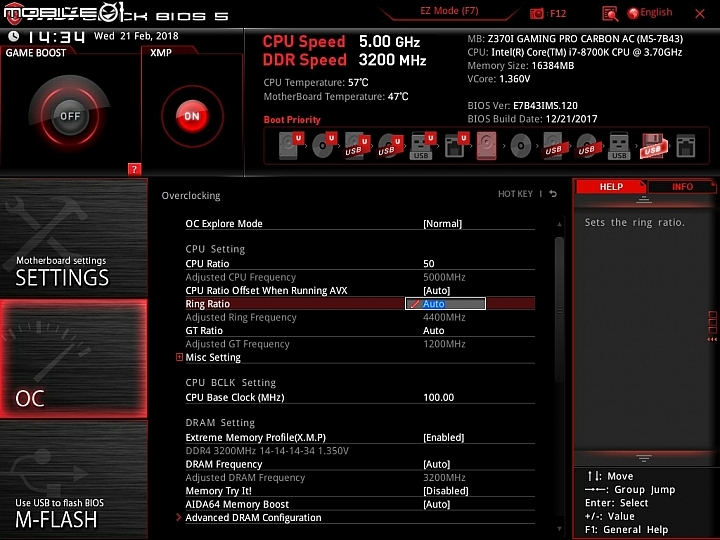720x540 pixels.
Task: Click CPU Base Clock value 100.00
Action: (x=439, y=397)
